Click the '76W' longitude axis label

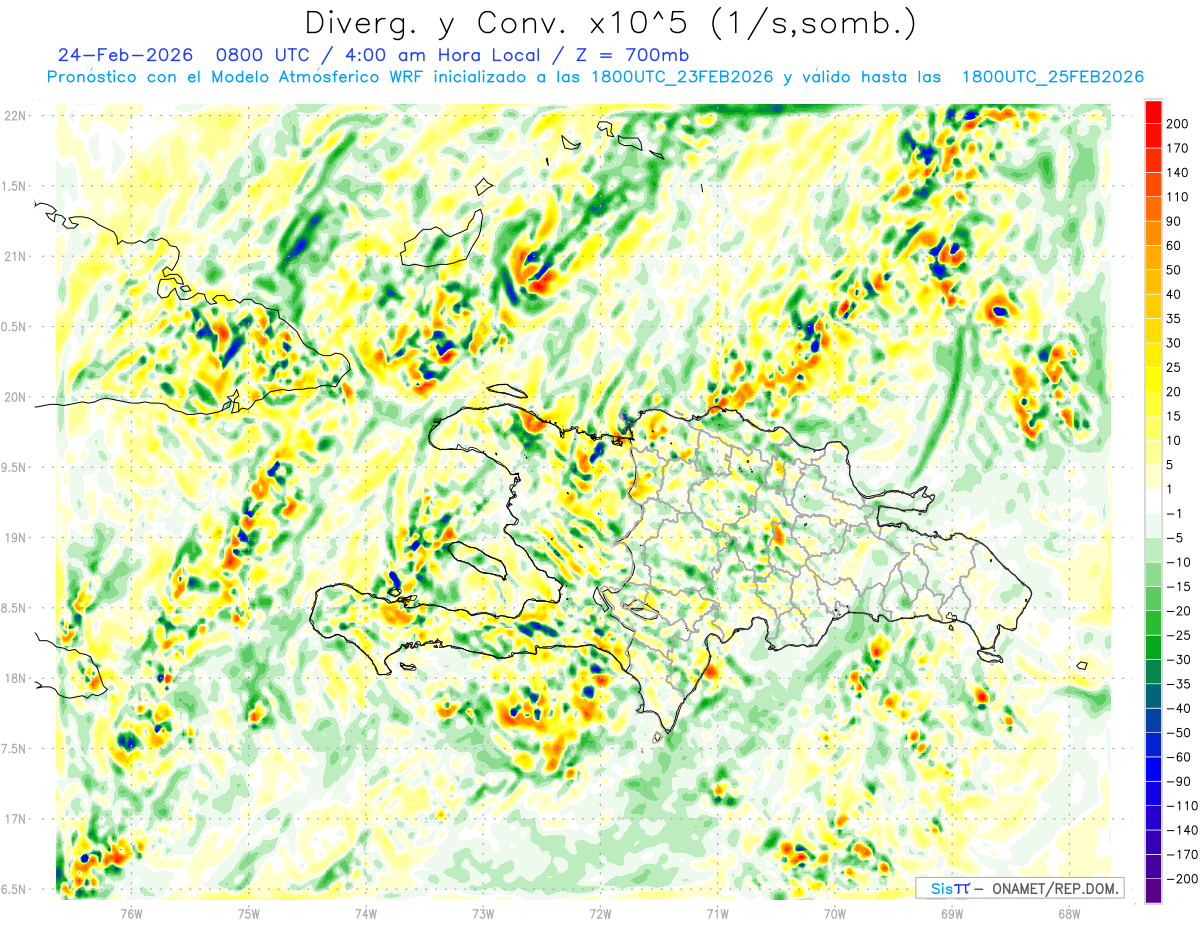tap(131, 913)
